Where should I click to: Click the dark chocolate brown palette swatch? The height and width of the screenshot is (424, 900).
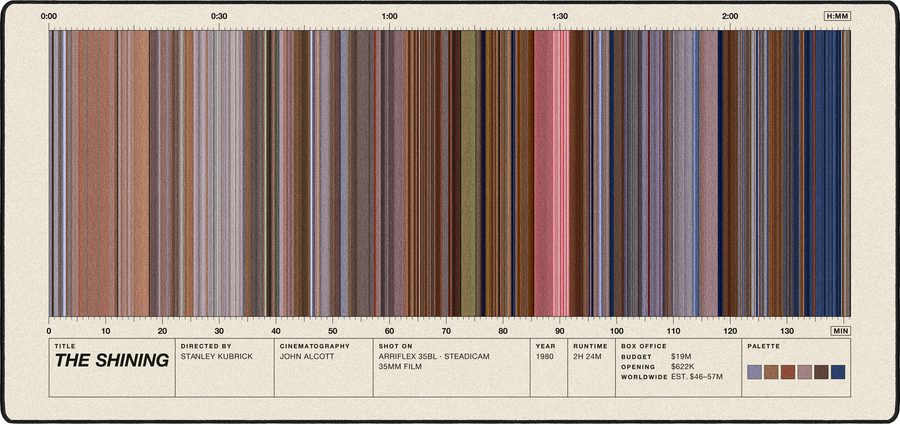pyautogui.click(x=821, y=372)
